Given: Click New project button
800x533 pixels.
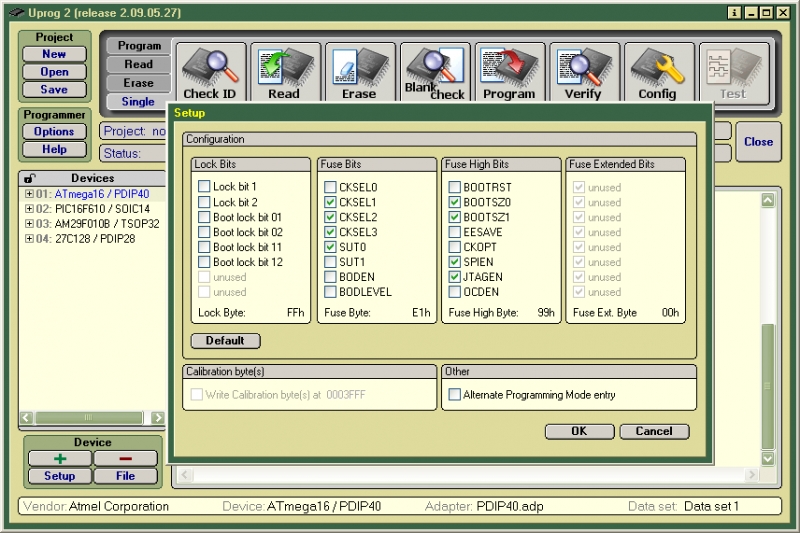Looking at the screenshot, I should pyautogui.click(x=54, y=54).
